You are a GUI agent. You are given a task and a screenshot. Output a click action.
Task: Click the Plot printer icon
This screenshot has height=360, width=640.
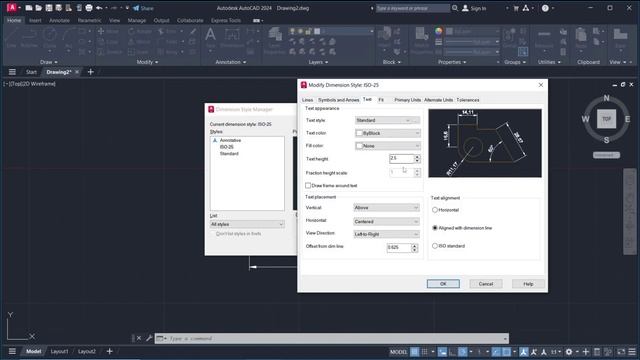click(x=89, y=8)
